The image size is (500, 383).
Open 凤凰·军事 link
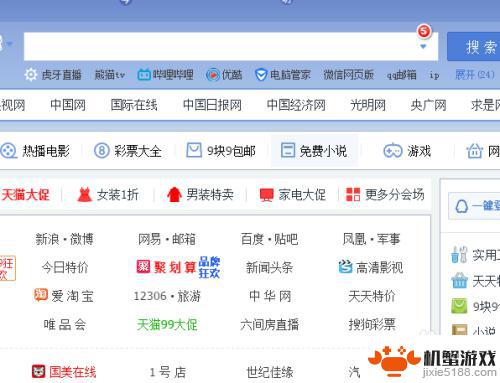[371, 239]
